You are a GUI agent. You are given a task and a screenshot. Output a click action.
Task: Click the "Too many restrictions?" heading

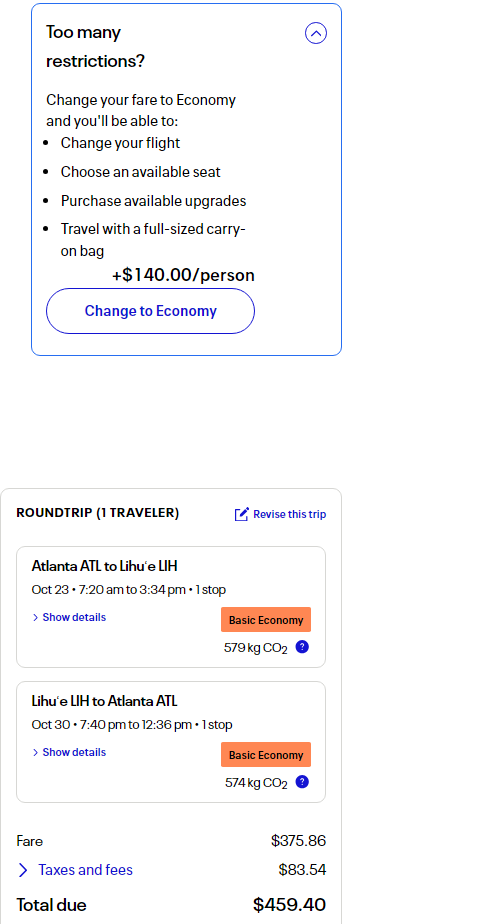[96, 47]
